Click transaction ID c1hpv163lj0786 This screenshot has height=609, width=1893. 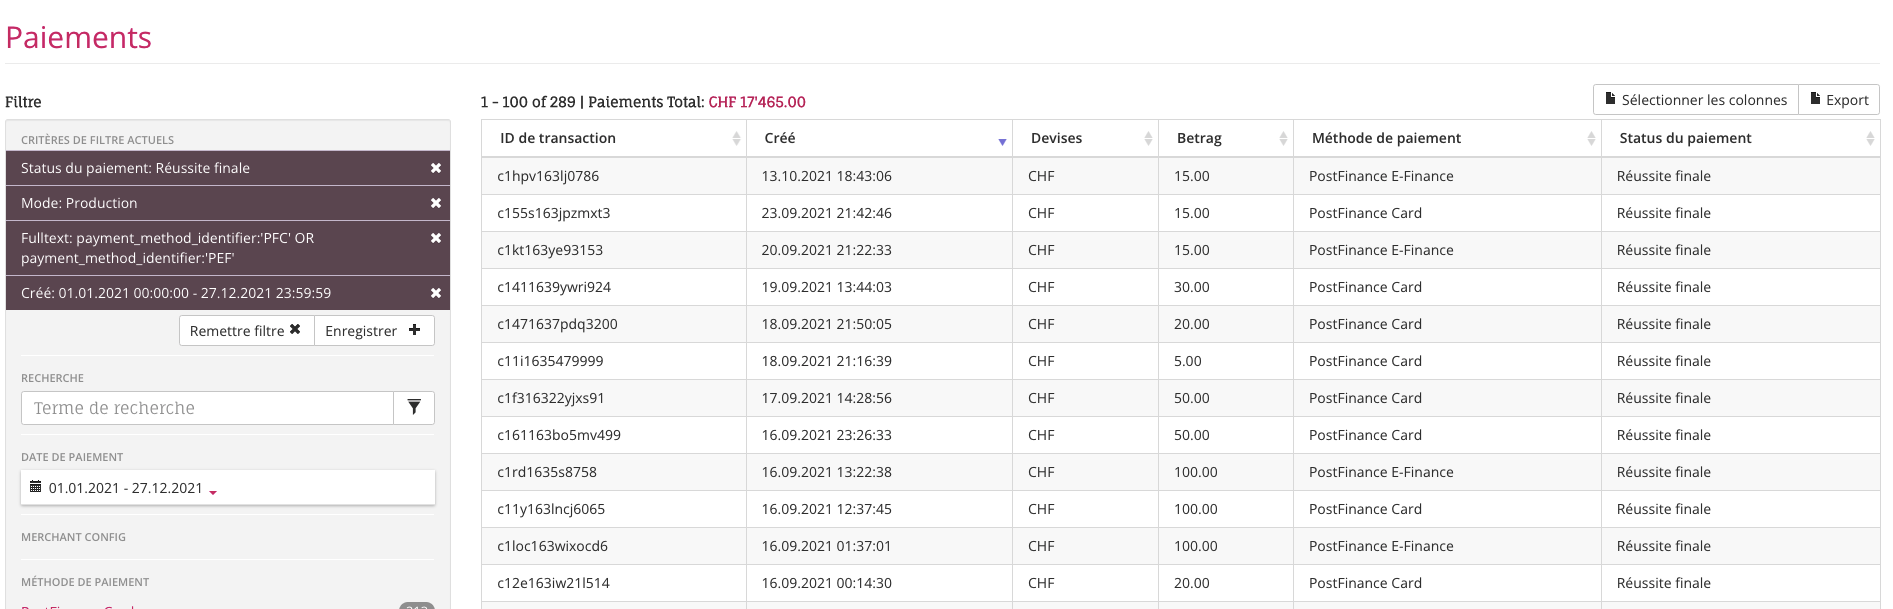(548, 176)
